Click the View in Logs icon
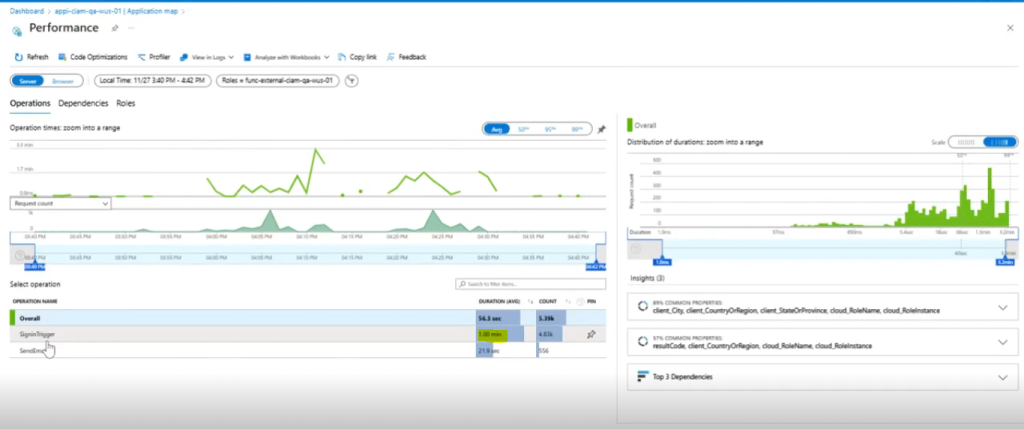Viewport: 1024px width, 429px height. click(x=184, y=57)
